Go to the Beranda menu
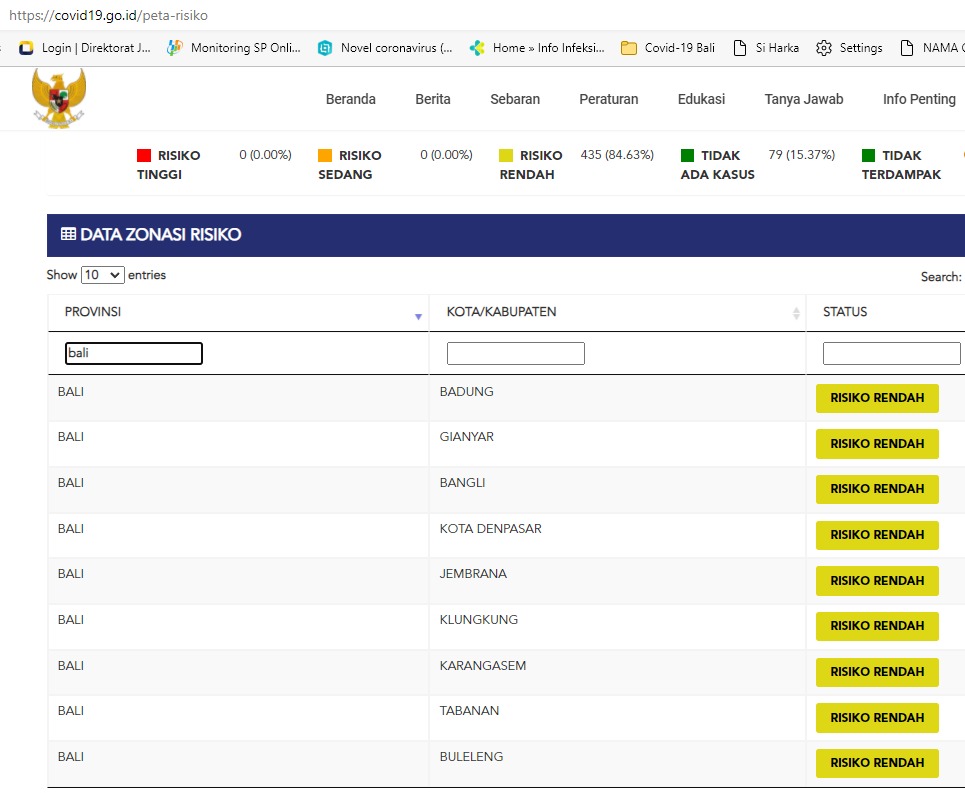The image size is (965, 793). click(x=351, y=99)
